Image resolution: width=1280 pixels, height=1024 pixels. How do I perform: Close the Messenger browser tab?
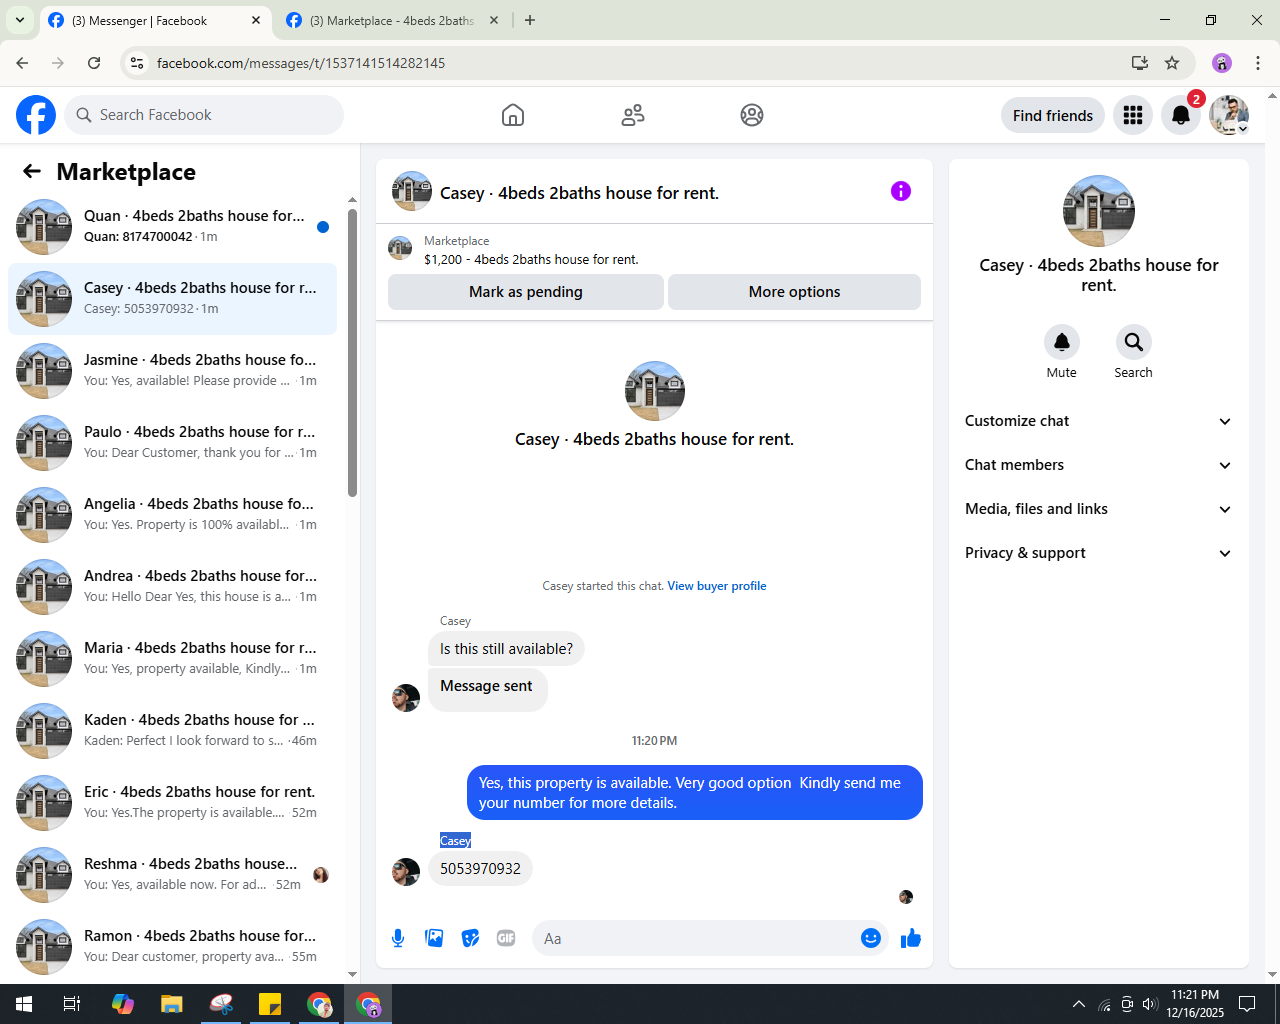(256, 20)
